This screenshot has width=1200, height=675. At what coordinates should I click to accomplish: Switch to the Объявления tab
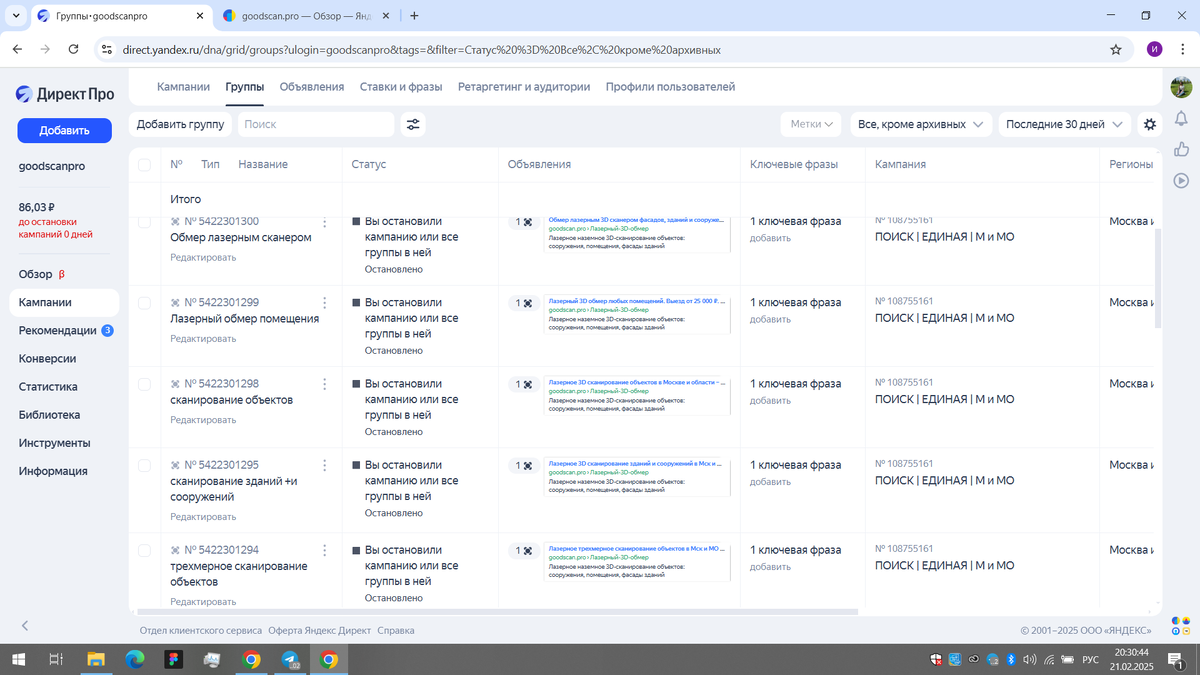tap(312, 87)
